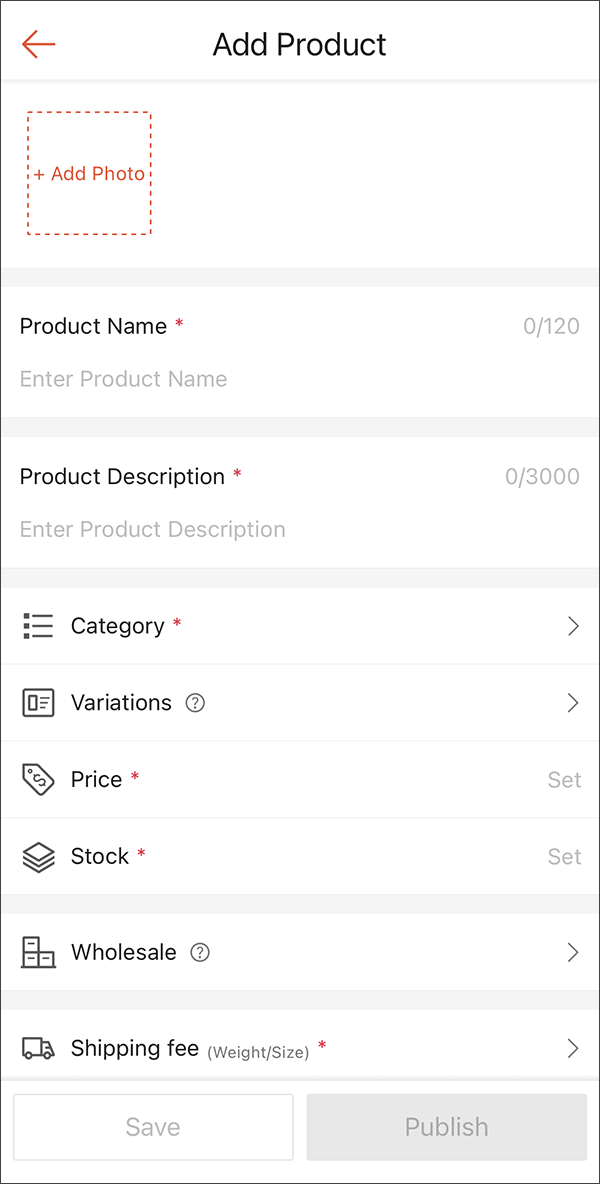Click the Variations card icon
The image size is (600, 1184).
point(37,703)
